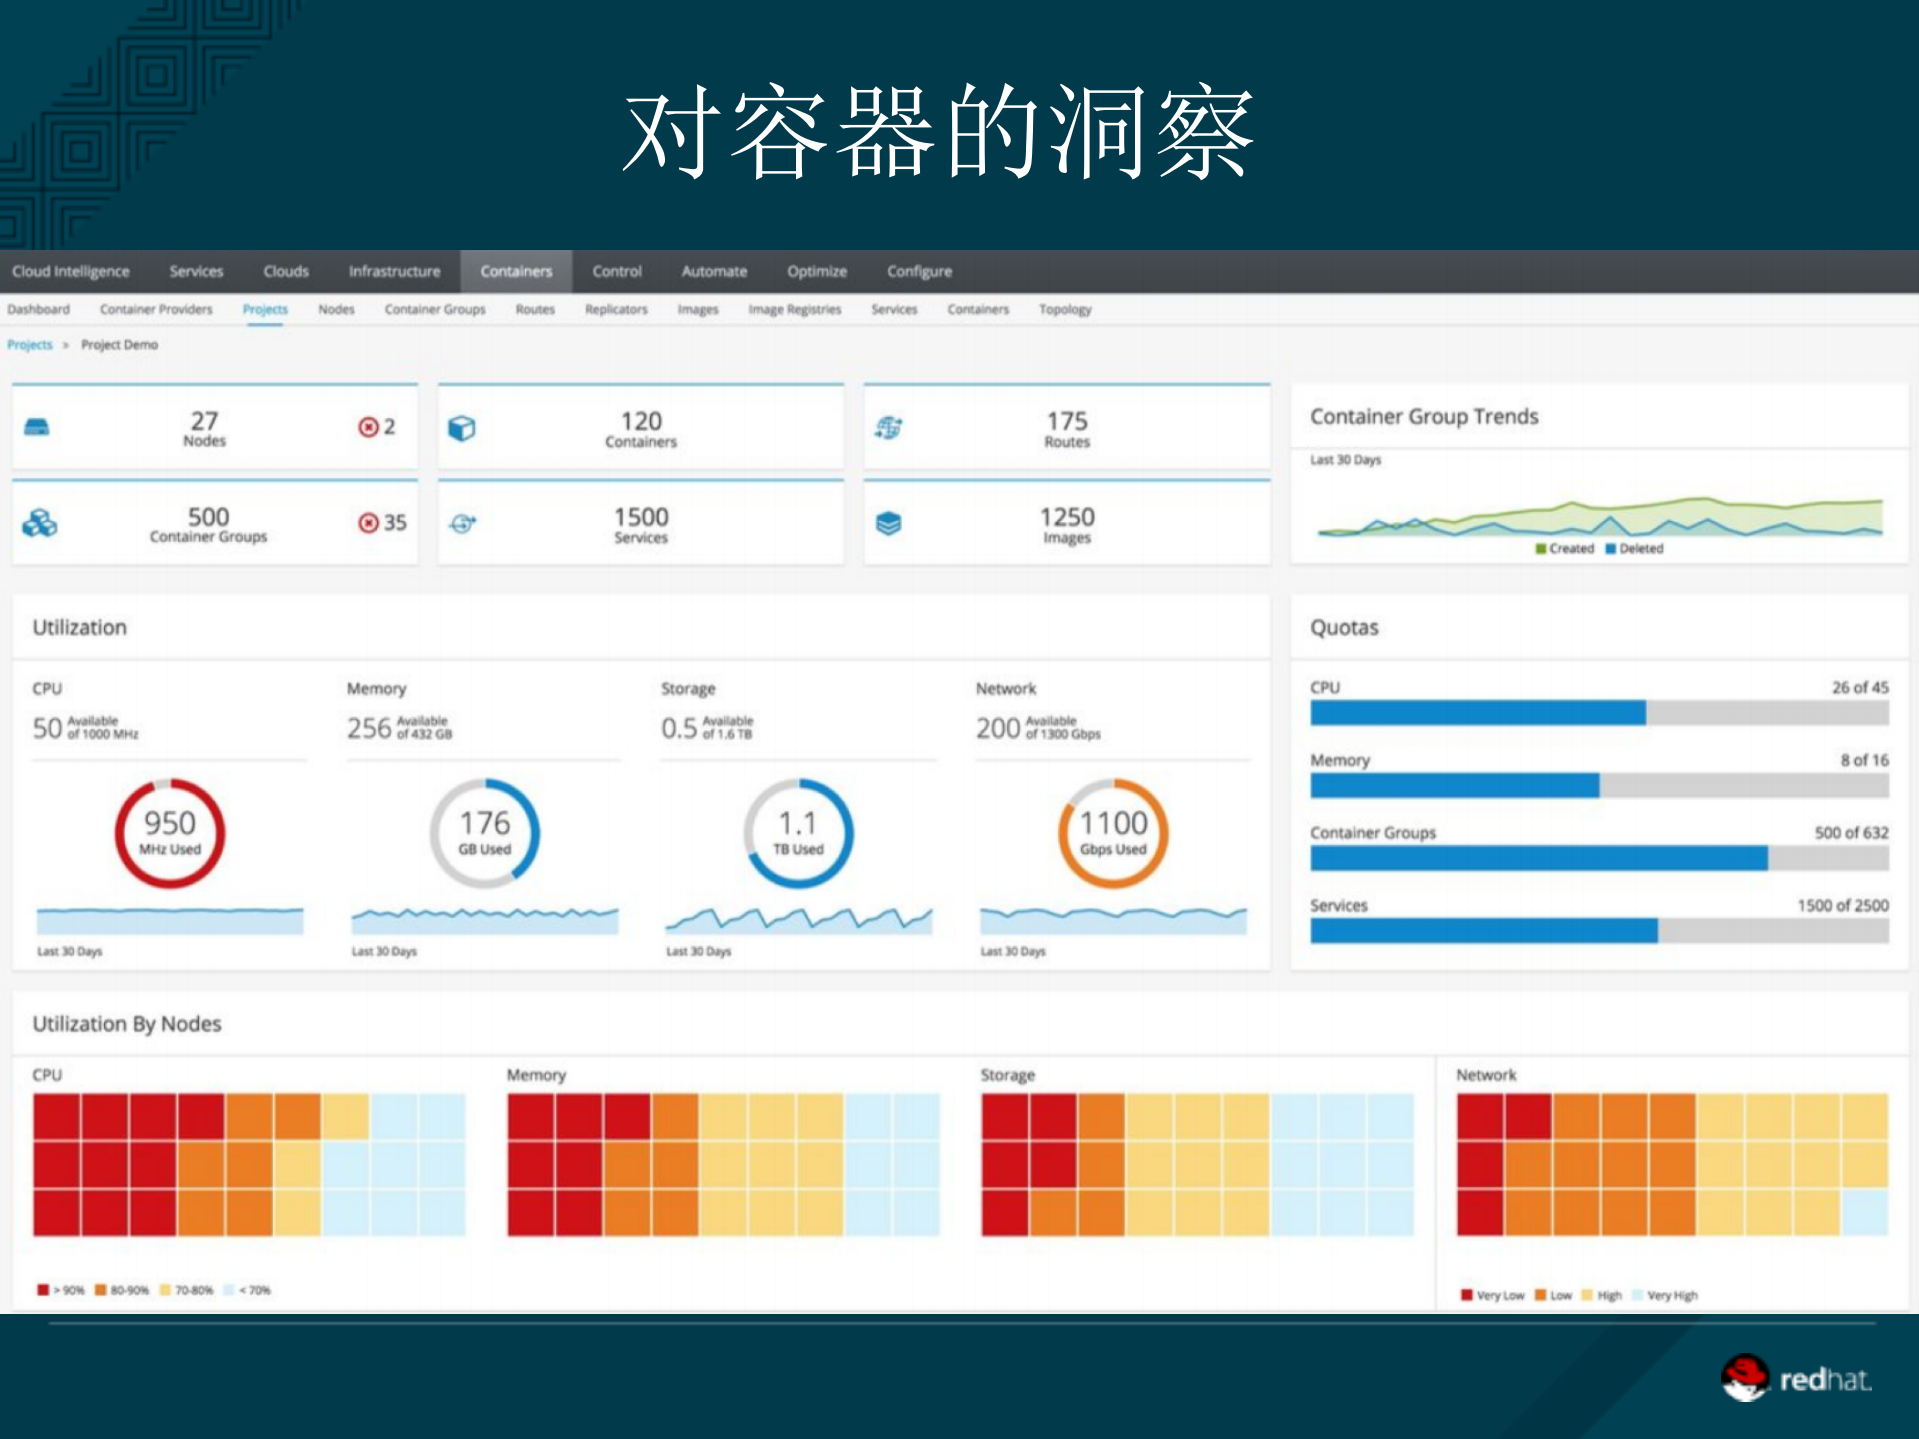
Task: Click the Containers cube icon
Action: click(462, 425)
